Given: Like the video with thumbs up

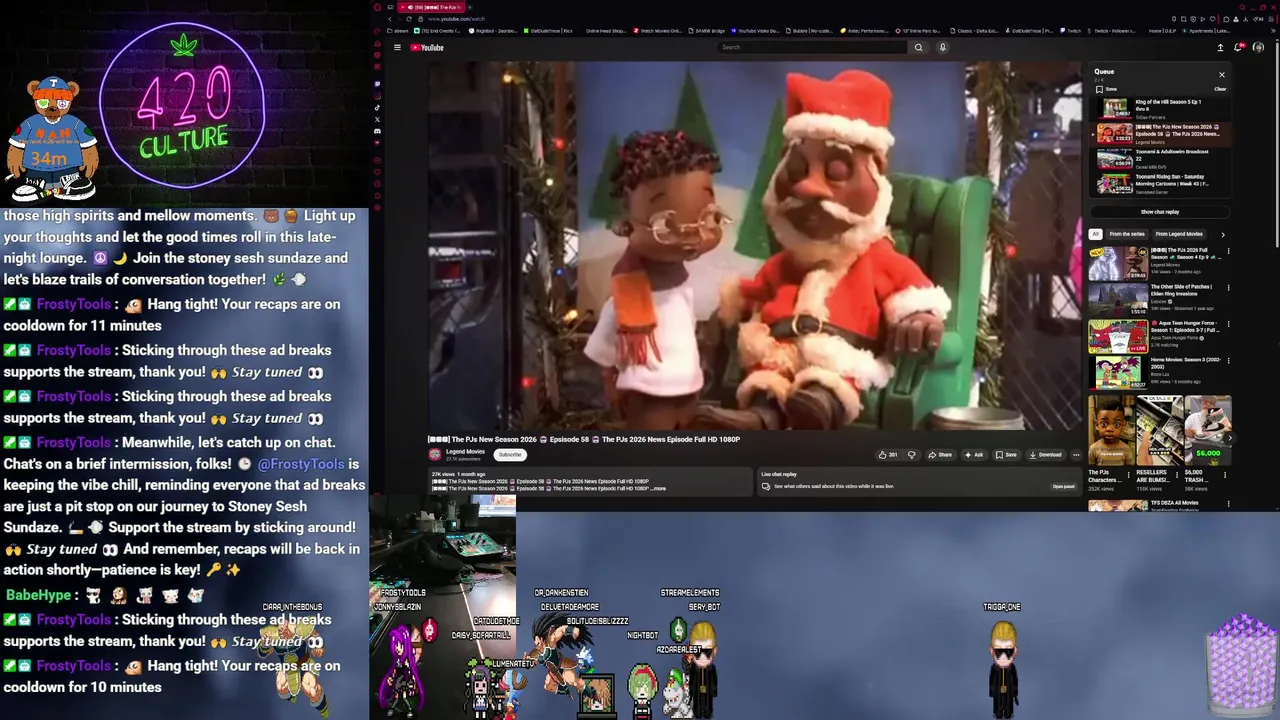Looking at the screenshot, I should [x=888, y=455].
